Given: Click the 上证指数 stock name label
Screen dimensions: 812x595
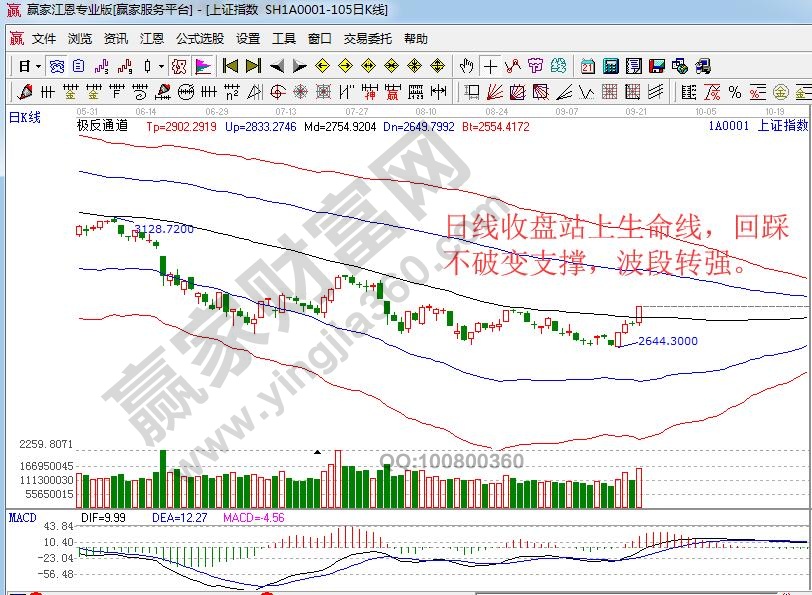Looking at the screenshot, I should click(782, 127).
